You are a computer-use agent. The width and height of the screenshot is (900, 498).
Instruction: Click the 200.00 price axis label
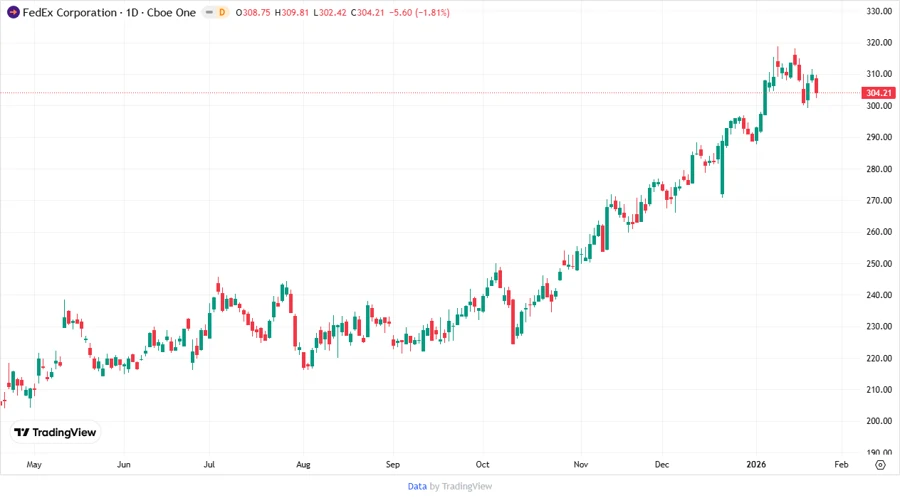[x=879, y=421]
